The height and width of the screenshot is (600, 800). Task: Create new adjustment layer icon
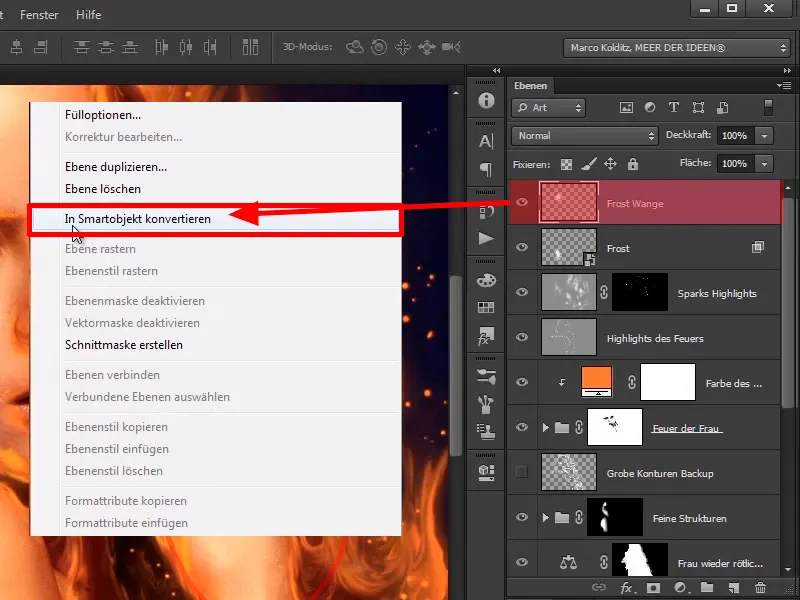pyautogui.click(x=681, y=588)
